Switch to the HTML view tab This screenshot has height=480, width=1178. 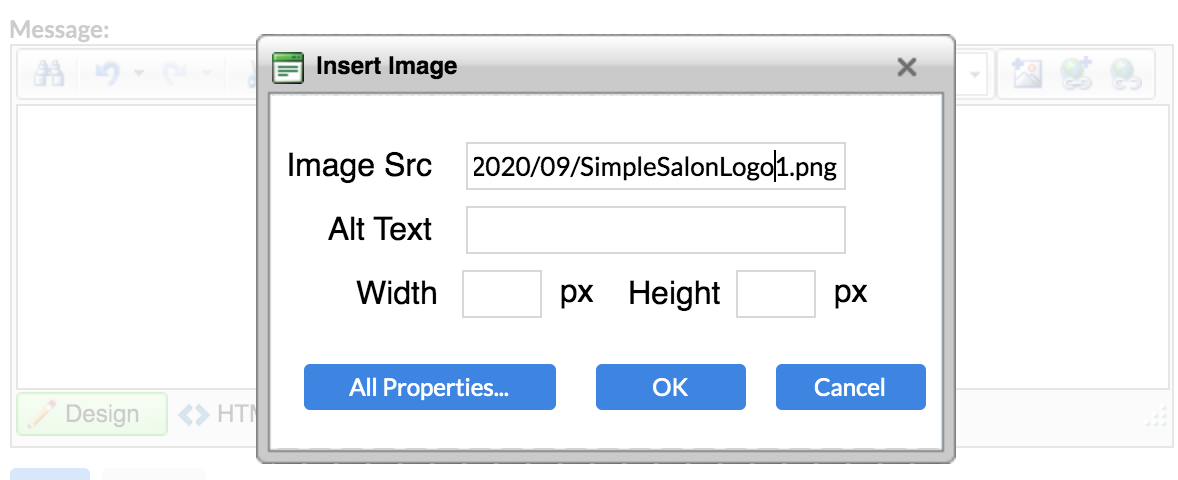tap(218, 414)
